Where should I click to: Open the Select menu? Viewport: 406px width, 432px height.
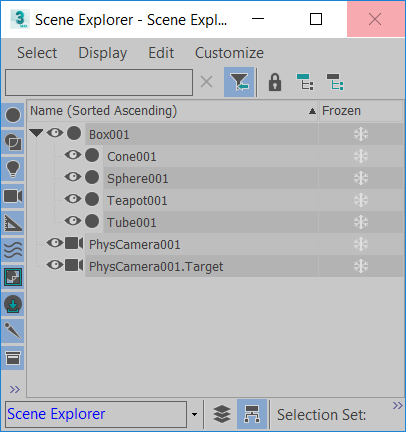click(x=37, y=53)
